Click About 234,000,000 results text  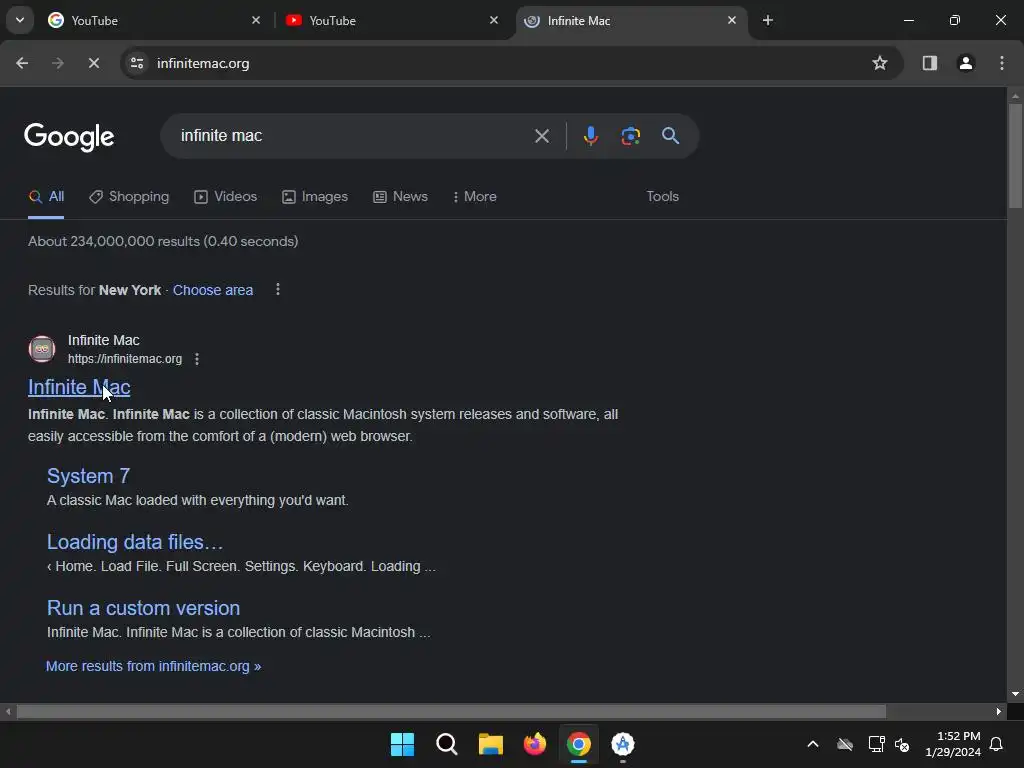click(163, 242)
